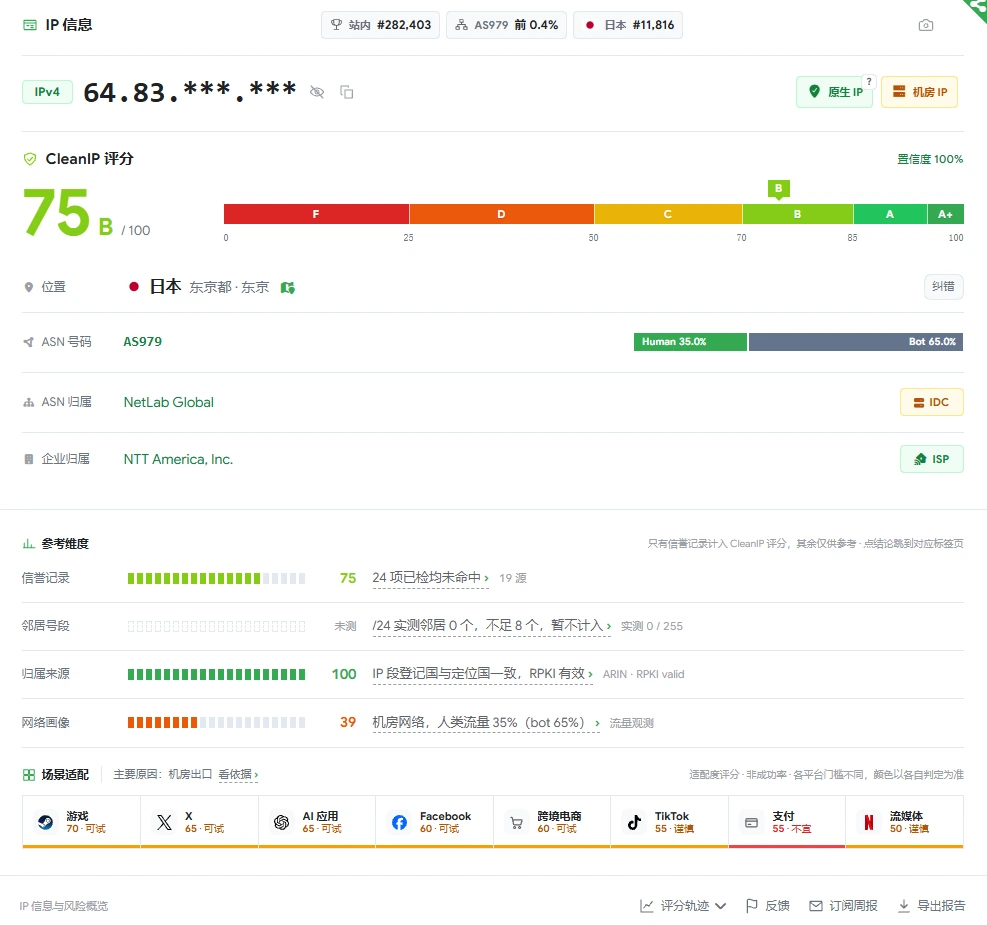
Task: Open the AS979 ASN link
Action: click(x=142, y=342)
